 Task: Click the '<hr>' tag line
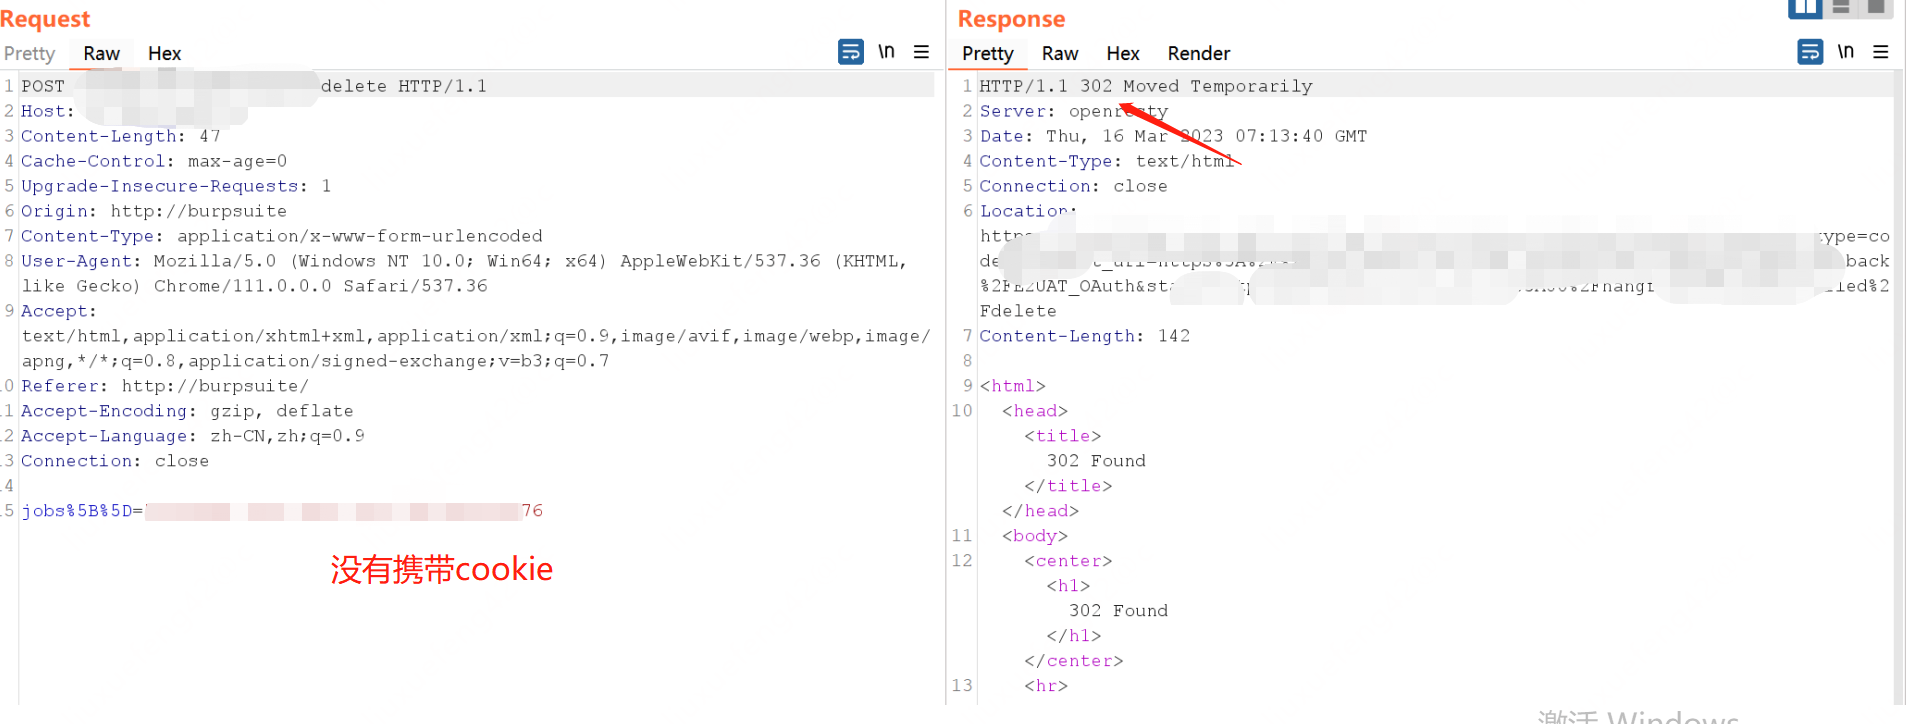click(x=1046, y=686)
